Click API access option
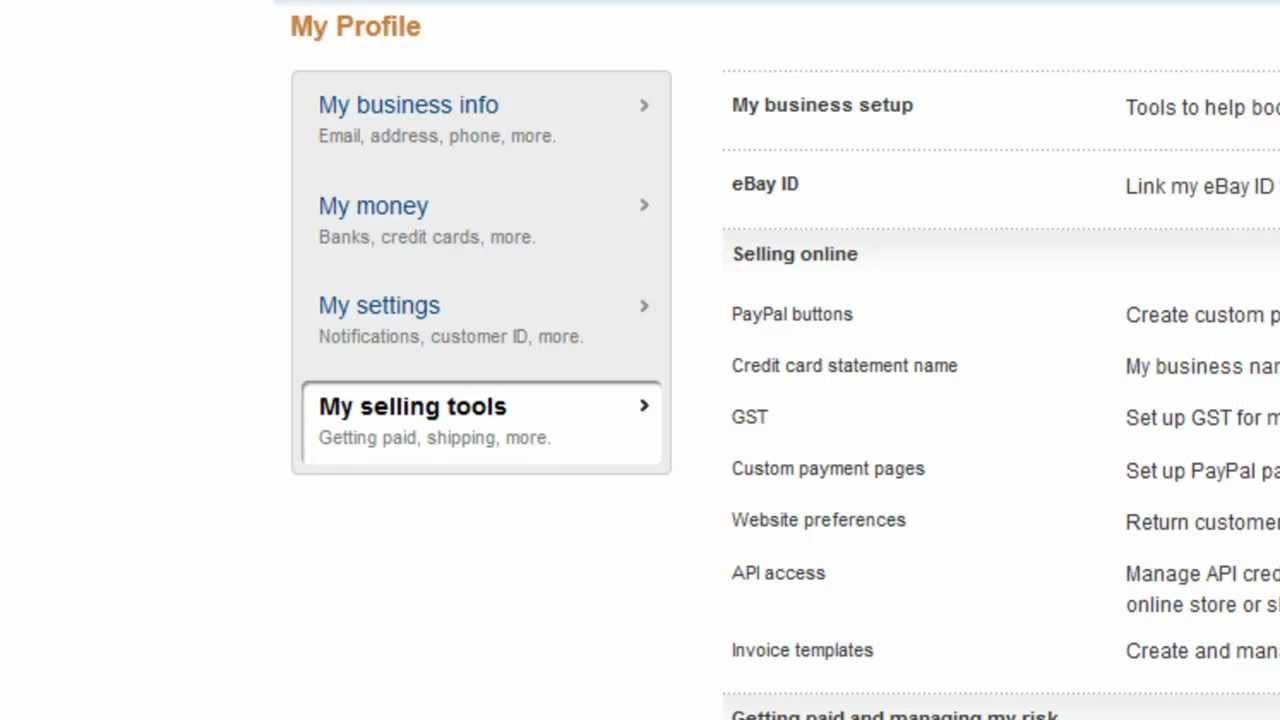1280x720 pixels. [778, 573]
